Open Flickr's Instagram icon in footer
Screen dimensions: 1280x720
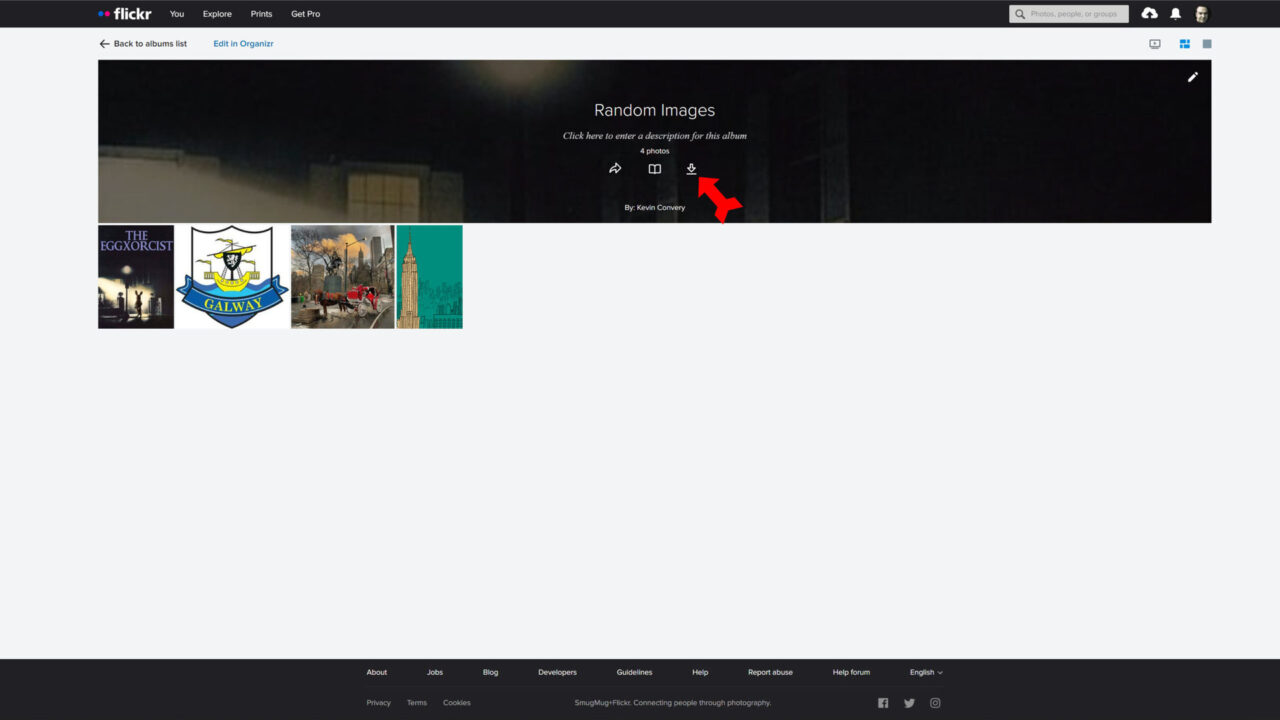[x=936, y=703]
